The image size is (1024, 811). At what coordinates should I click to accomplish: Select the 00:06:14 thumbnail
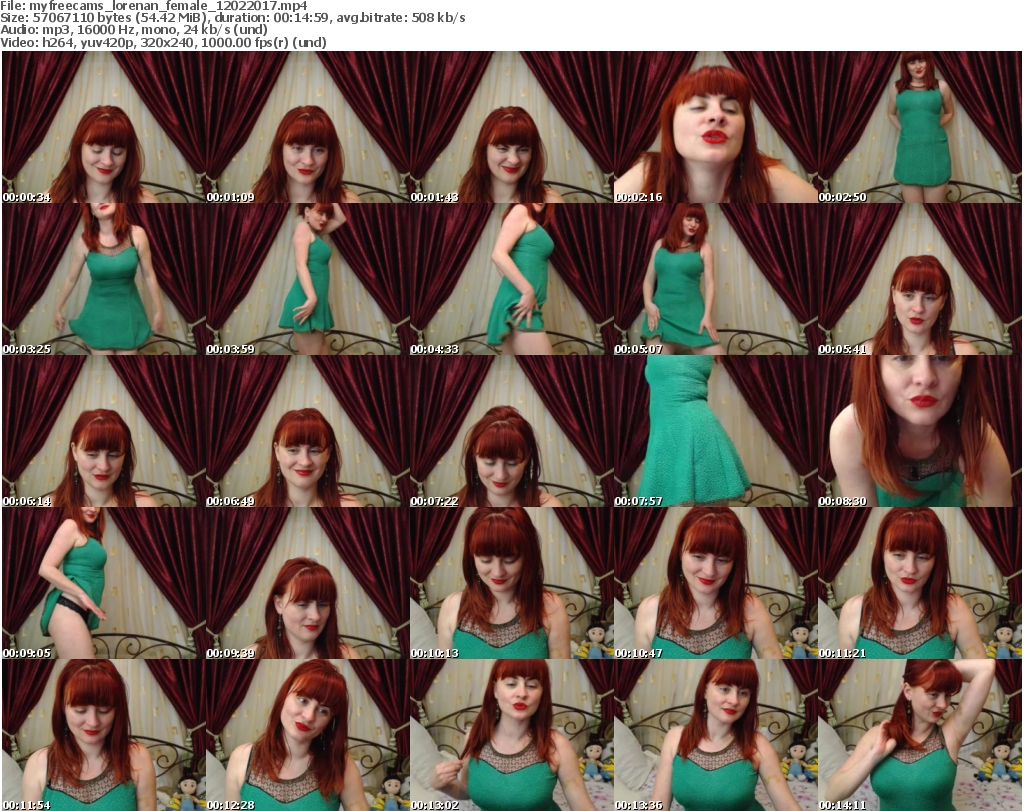(x=103, y=431)
